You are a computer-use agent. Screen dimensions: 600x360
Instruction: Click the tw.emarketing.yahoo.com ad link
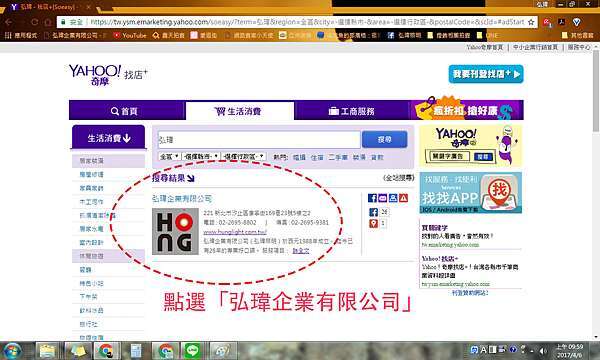(x=450, y=244)
